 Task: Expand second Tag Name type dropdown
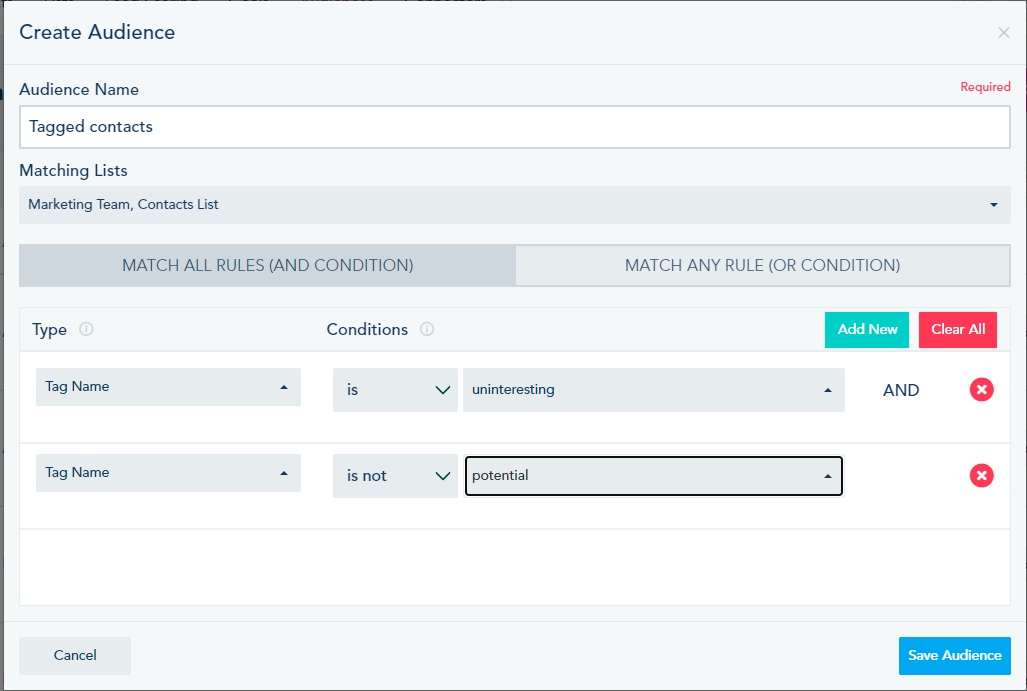coord(168,473)
